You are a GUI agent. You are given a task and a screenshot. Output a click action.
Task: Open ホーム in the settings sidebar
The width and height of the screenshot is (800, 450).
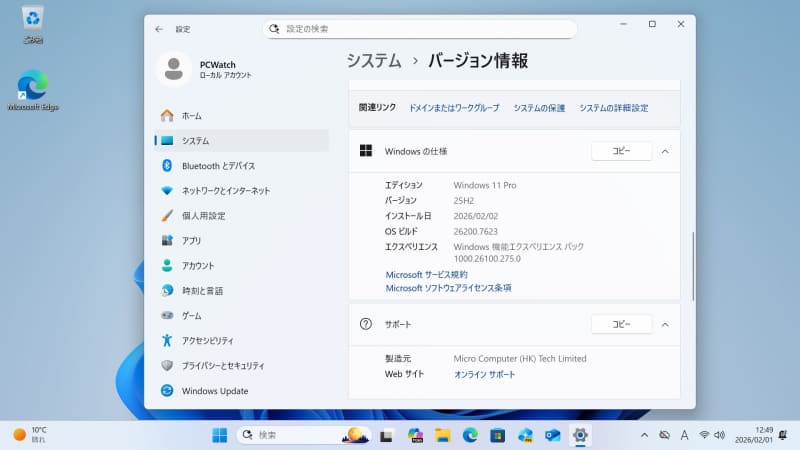242,116
